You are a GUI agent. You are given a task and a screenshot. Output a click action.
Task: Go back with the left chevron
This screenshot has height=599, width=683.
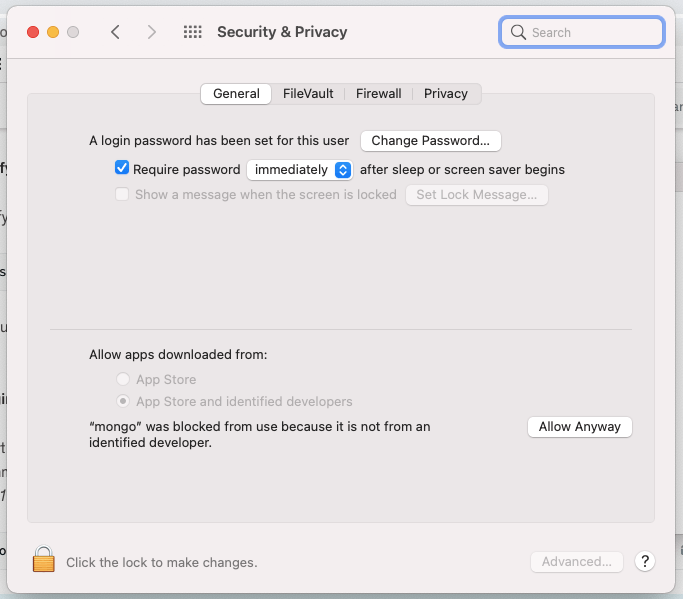116,32
